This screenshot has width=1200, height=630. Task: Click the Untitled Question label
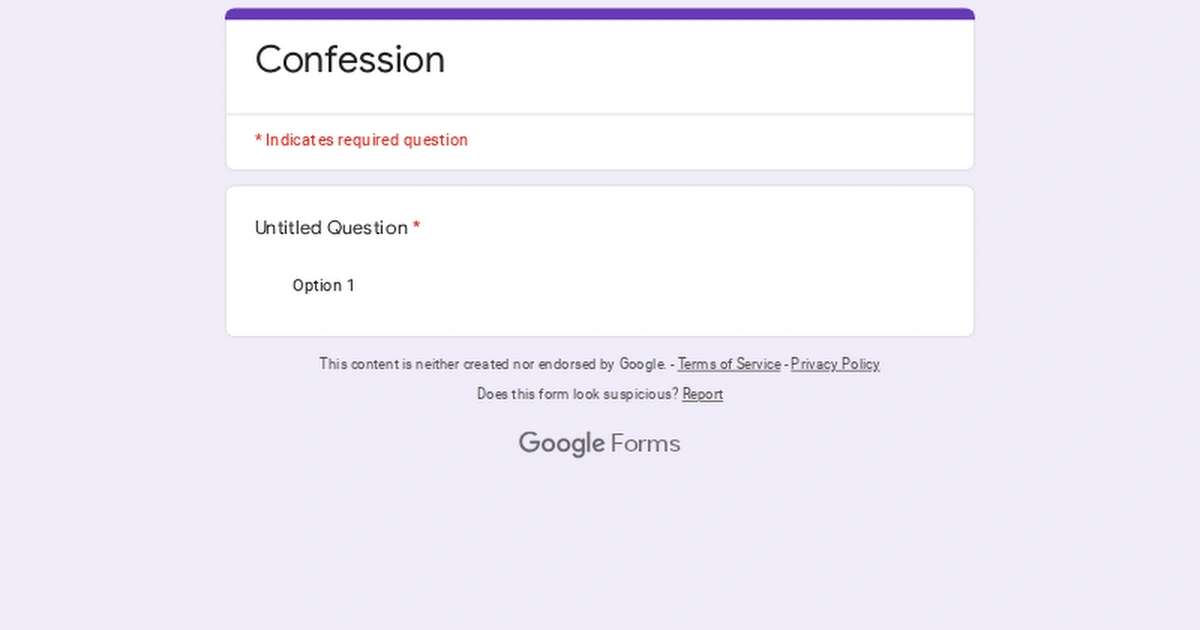[331, 228]
